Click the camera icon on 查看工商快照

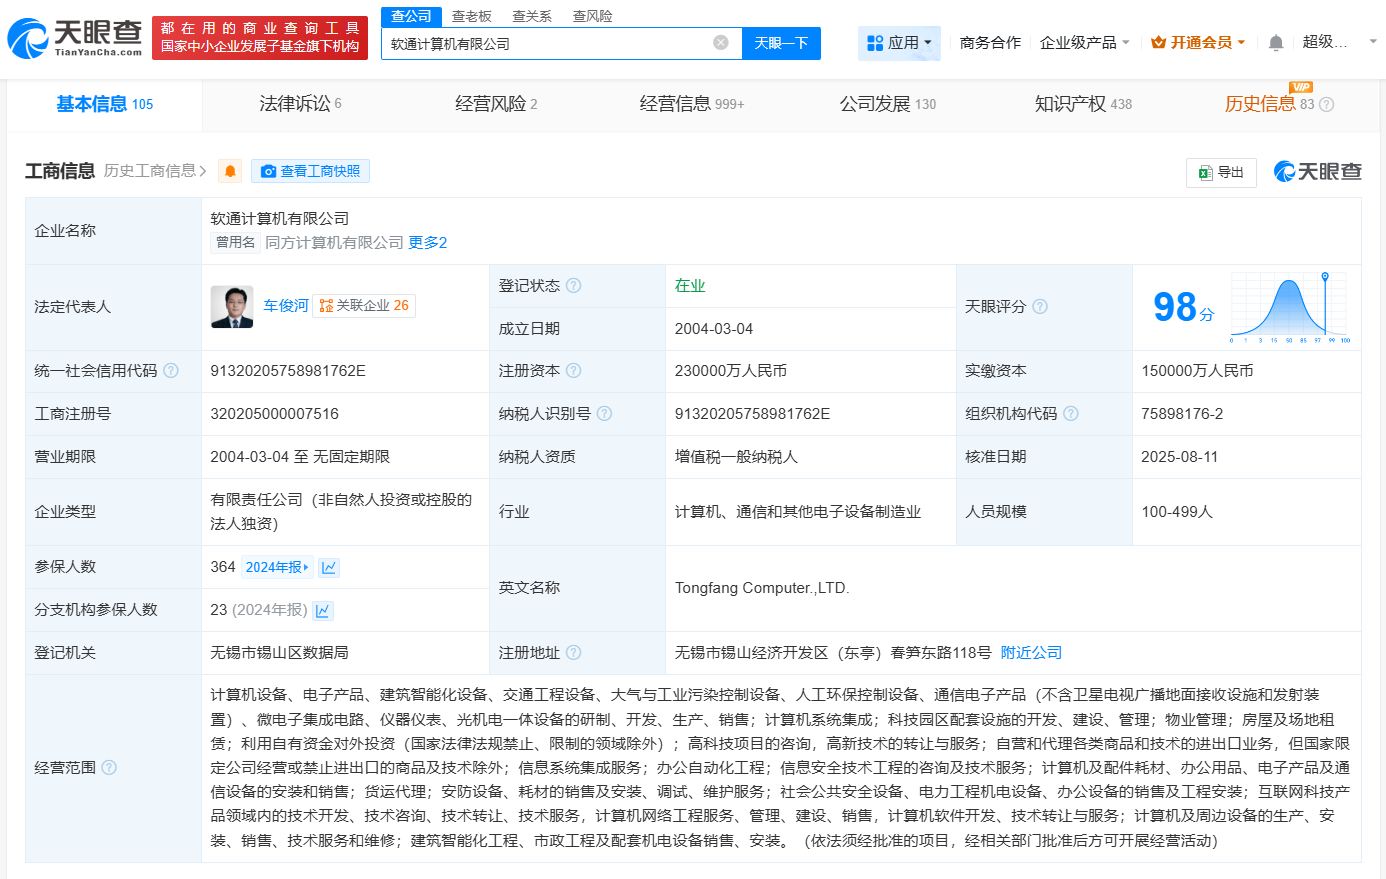click(268, 171)
